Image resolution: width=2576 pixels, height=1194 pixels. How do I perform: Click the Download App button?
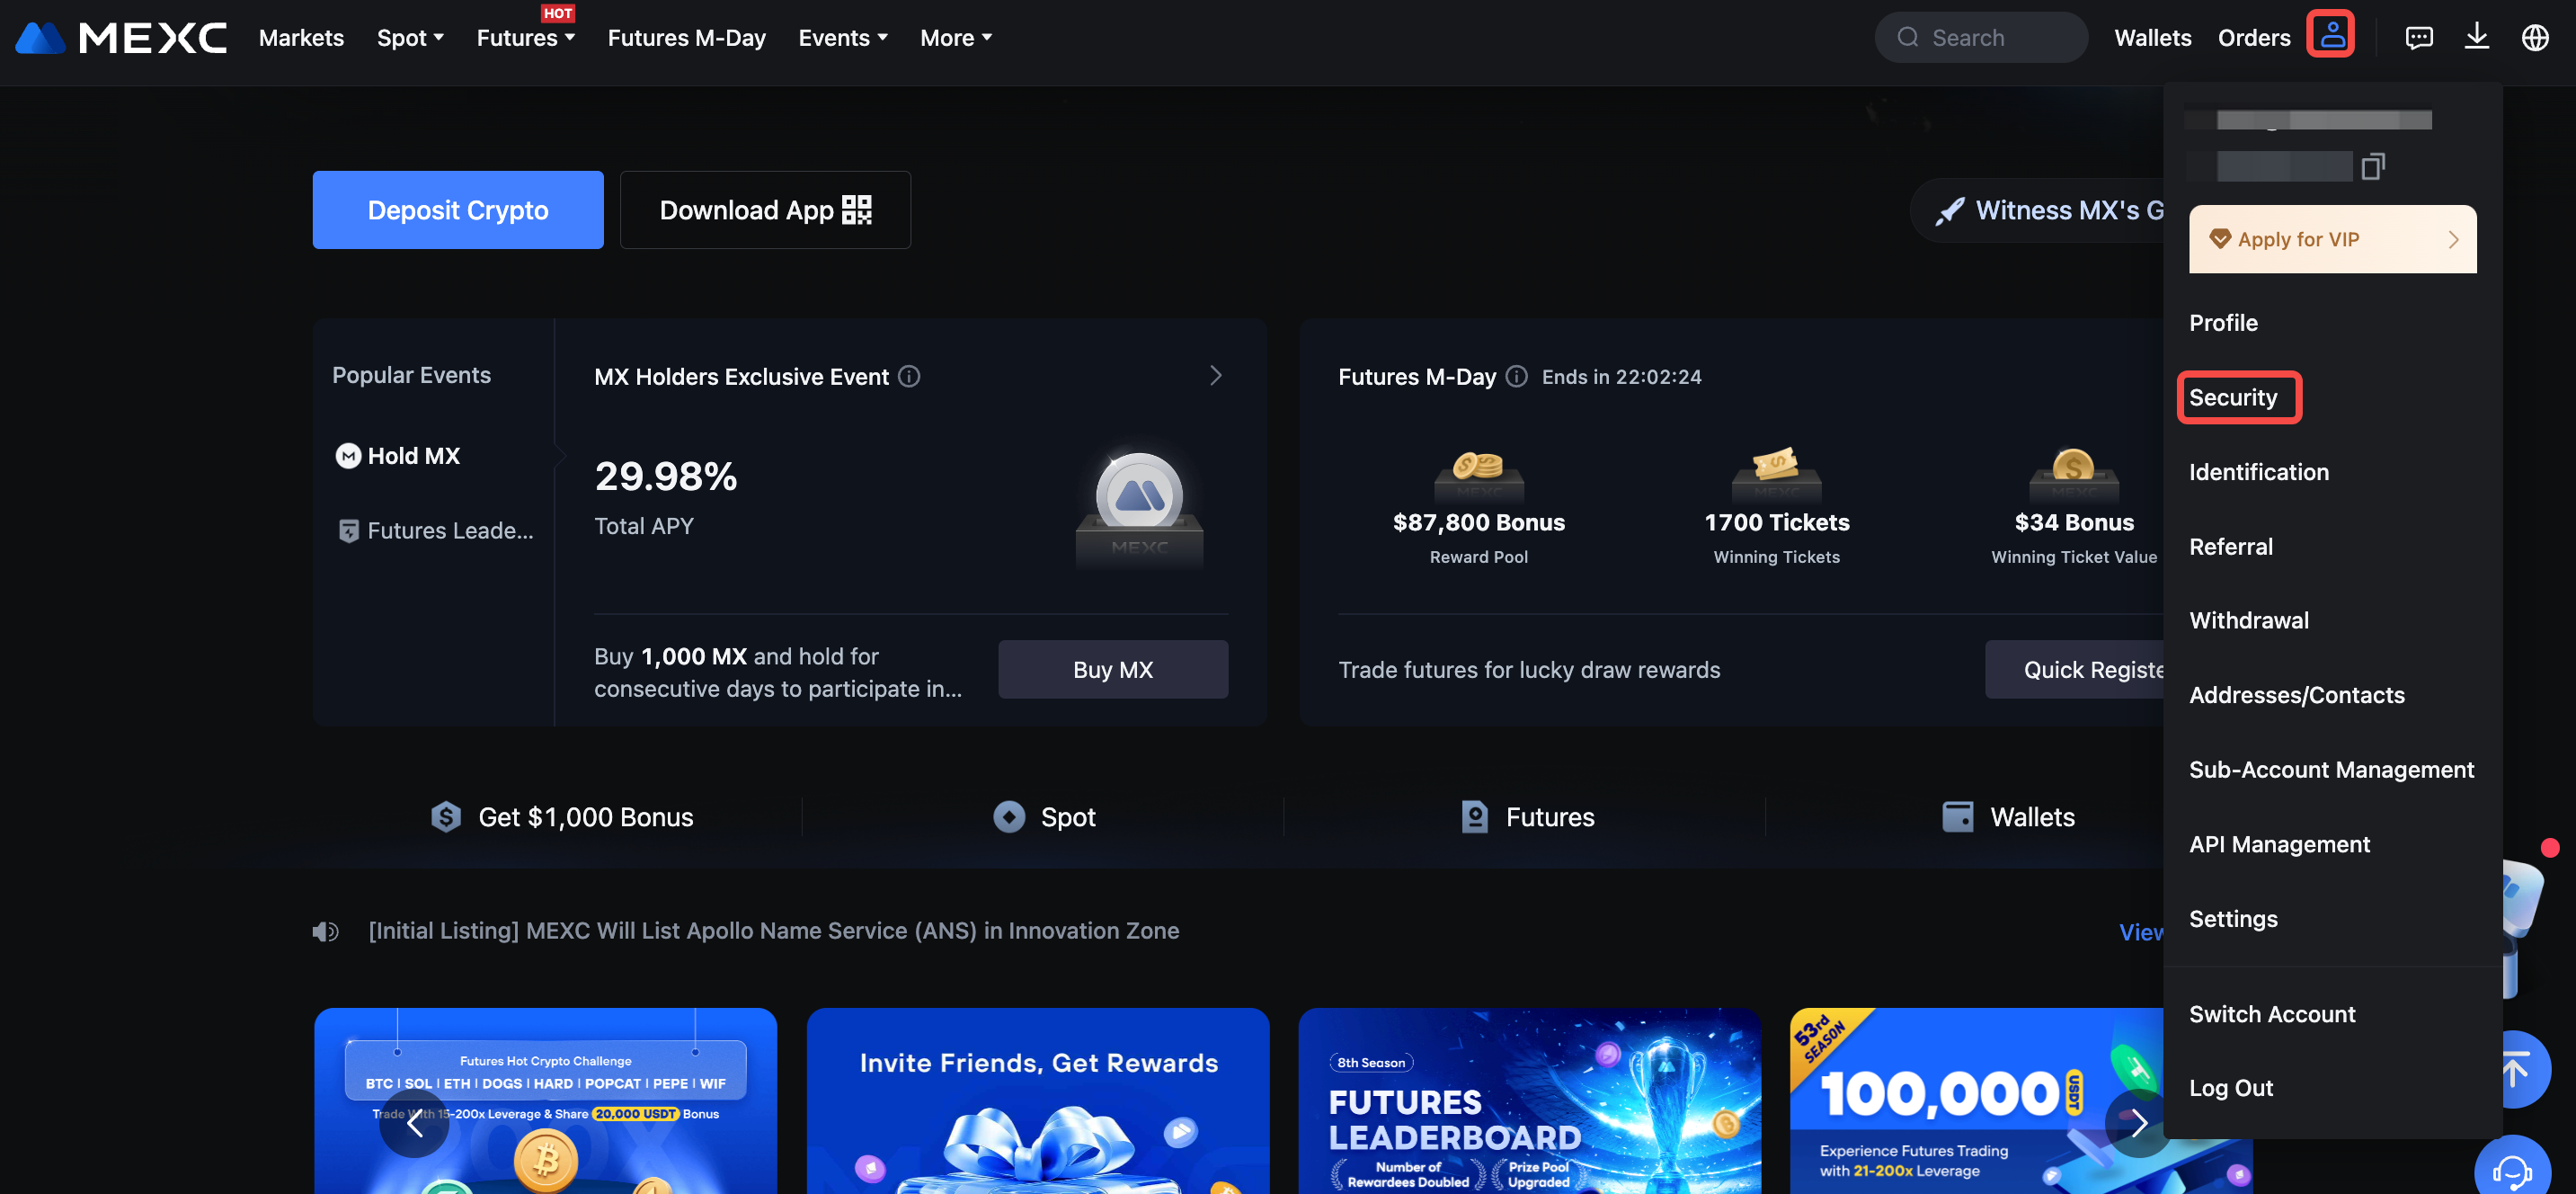765,210
